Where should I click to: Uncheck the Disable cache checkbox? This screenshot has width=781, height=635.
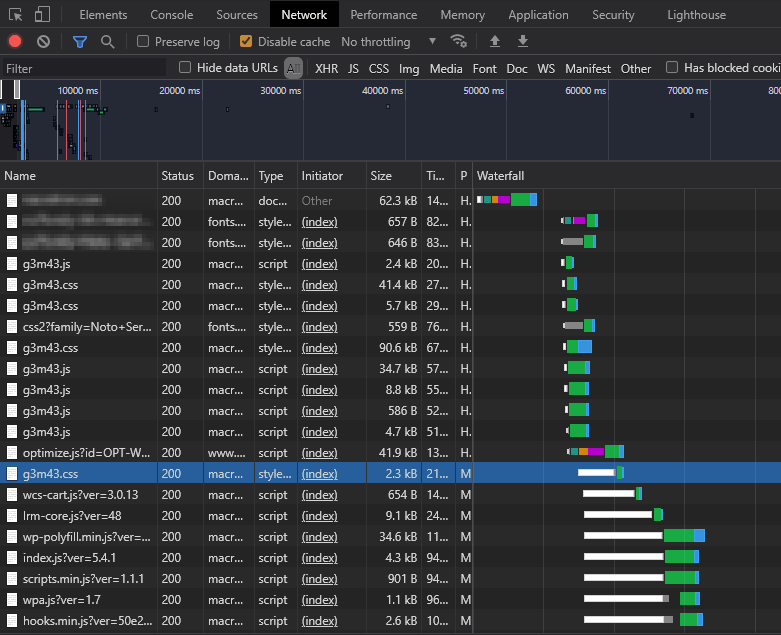(246, 42)
